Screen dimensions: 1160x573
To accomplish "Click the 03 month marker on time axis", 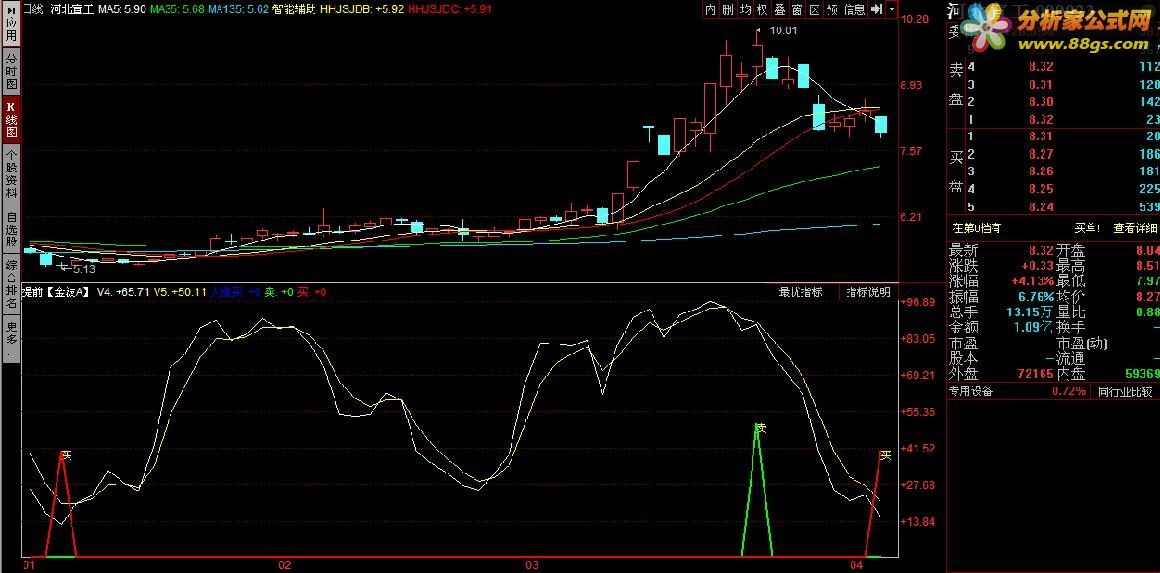I will coord(531,566).
